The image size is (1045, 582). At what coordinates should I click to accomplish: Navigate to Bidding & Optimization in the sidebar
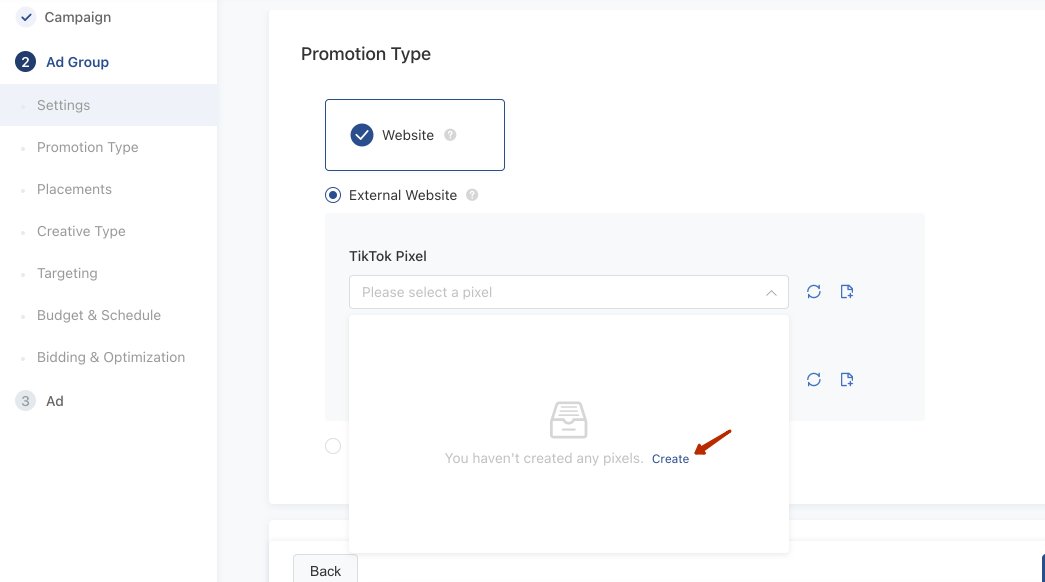click(111, 357)
